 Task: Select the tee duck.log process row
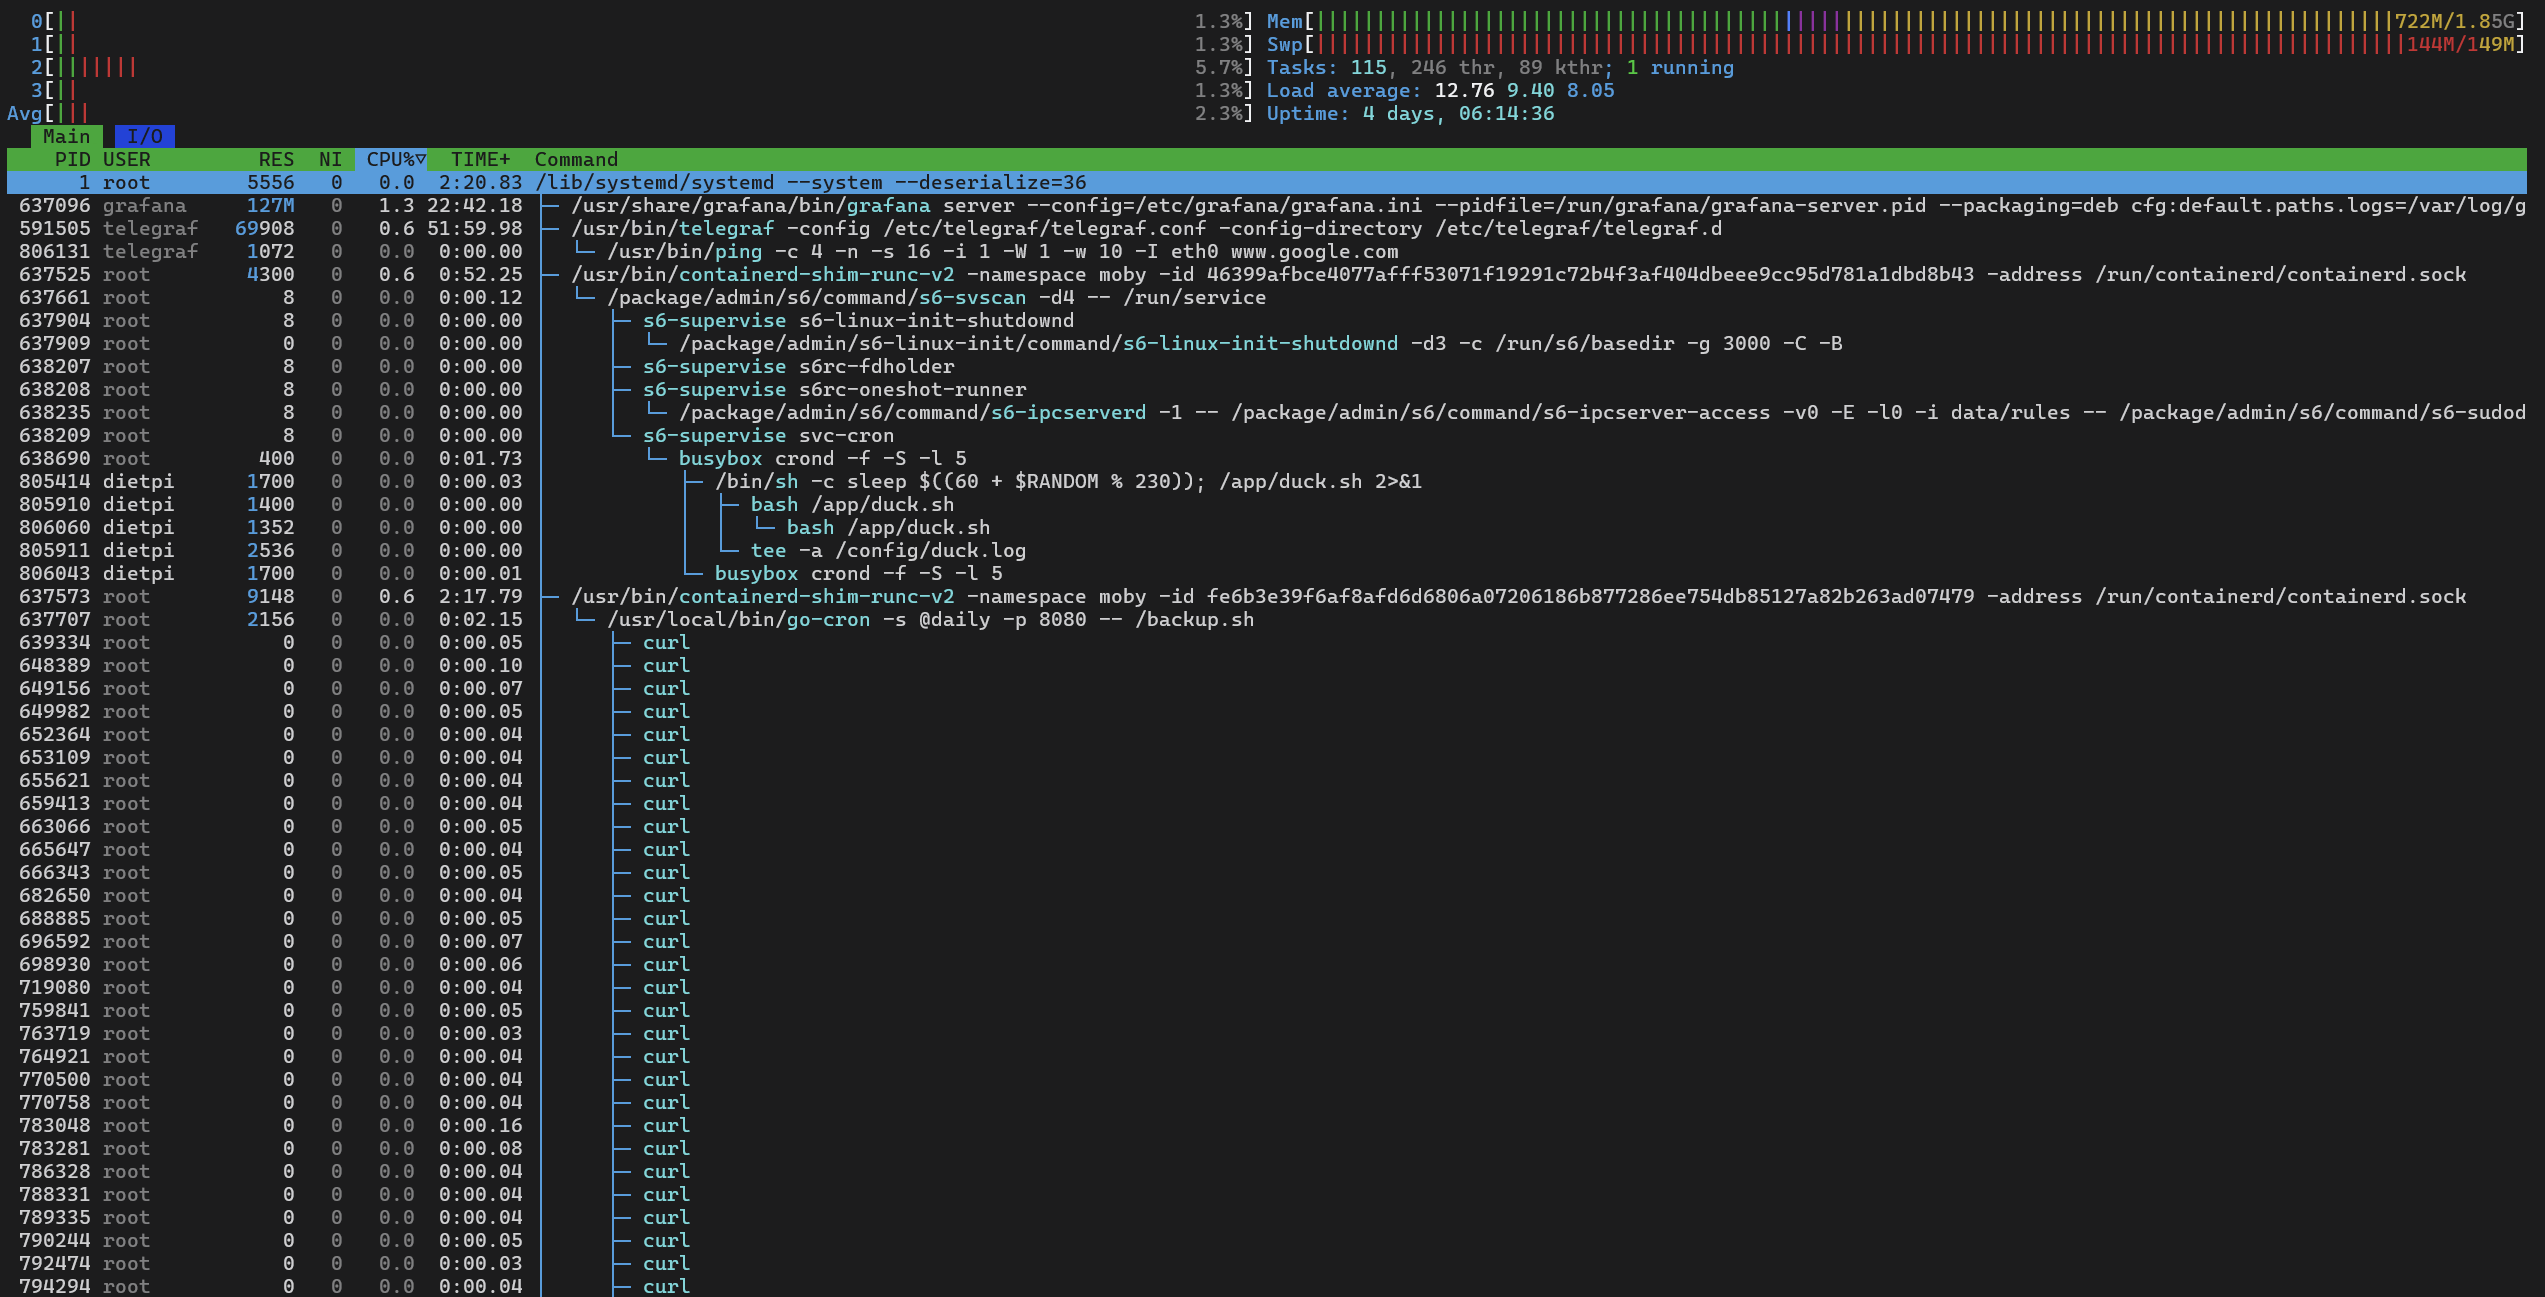coord(1267,550)
